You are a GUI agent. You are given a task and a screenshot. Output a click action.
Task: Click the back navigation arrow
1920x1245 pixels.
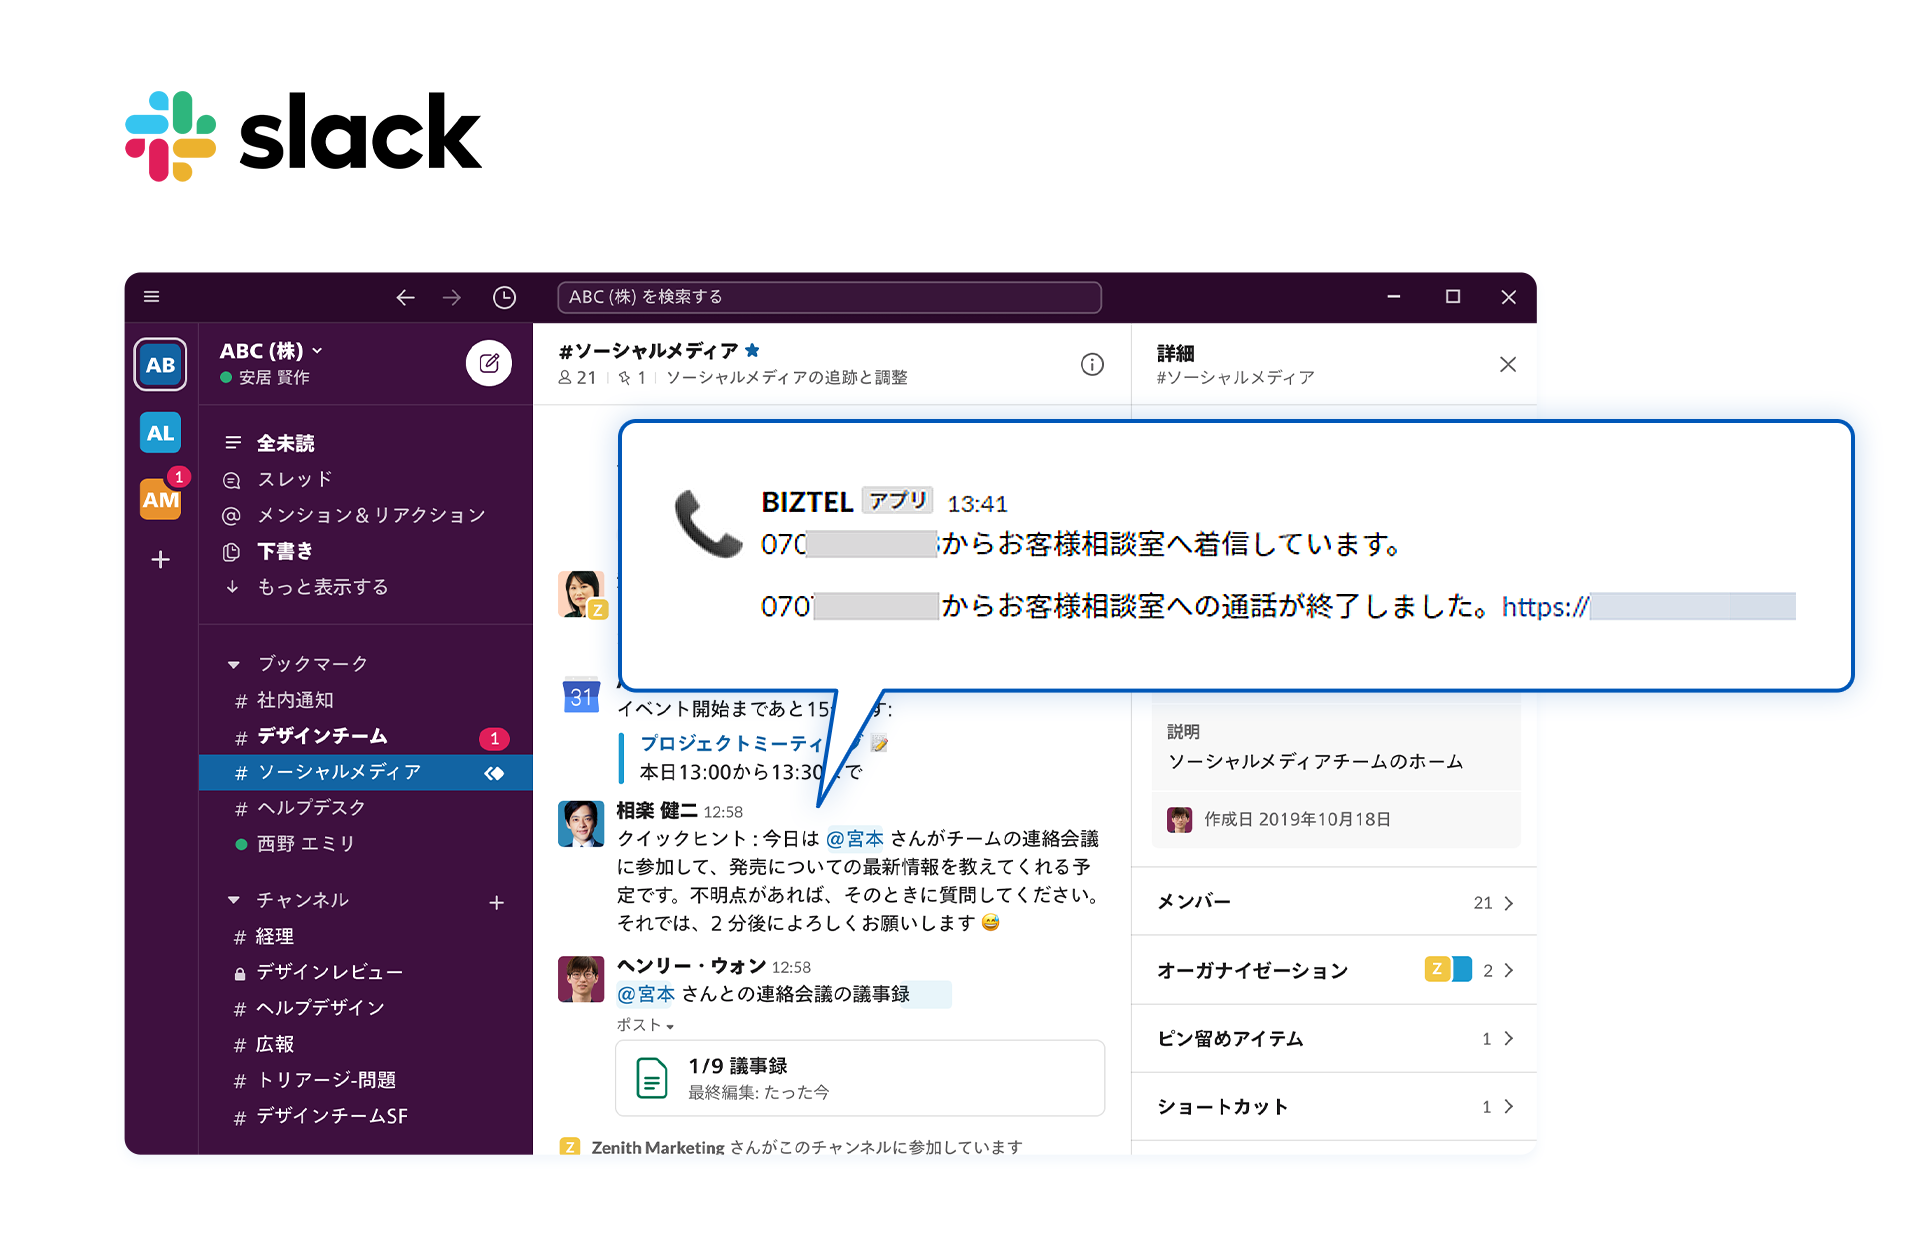coord(405,297)
